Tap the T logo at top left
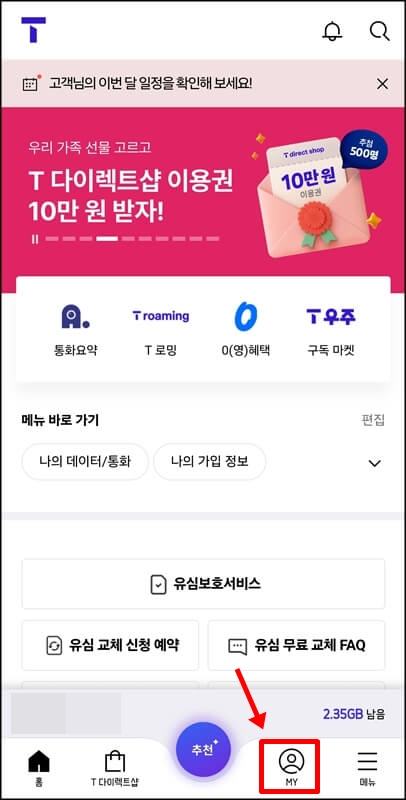The height and width of the screenshot is (800, 406). point(34,30)
